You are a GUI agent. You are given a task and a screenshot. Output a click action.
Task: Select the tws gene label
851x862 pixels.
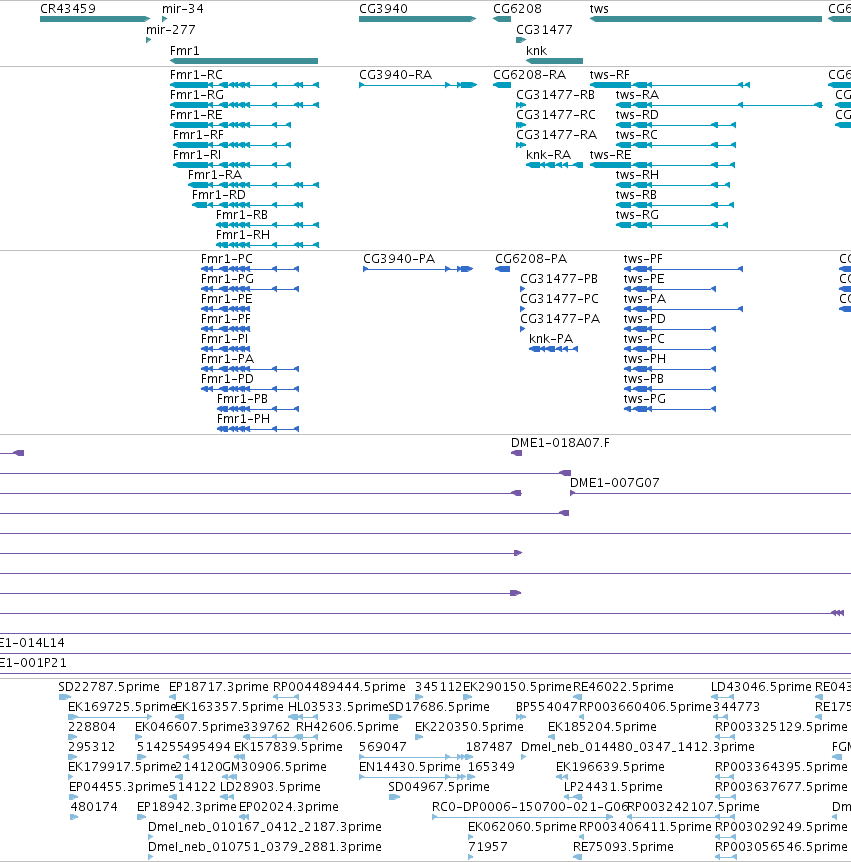pyautogui.click(x=599, y=9)
